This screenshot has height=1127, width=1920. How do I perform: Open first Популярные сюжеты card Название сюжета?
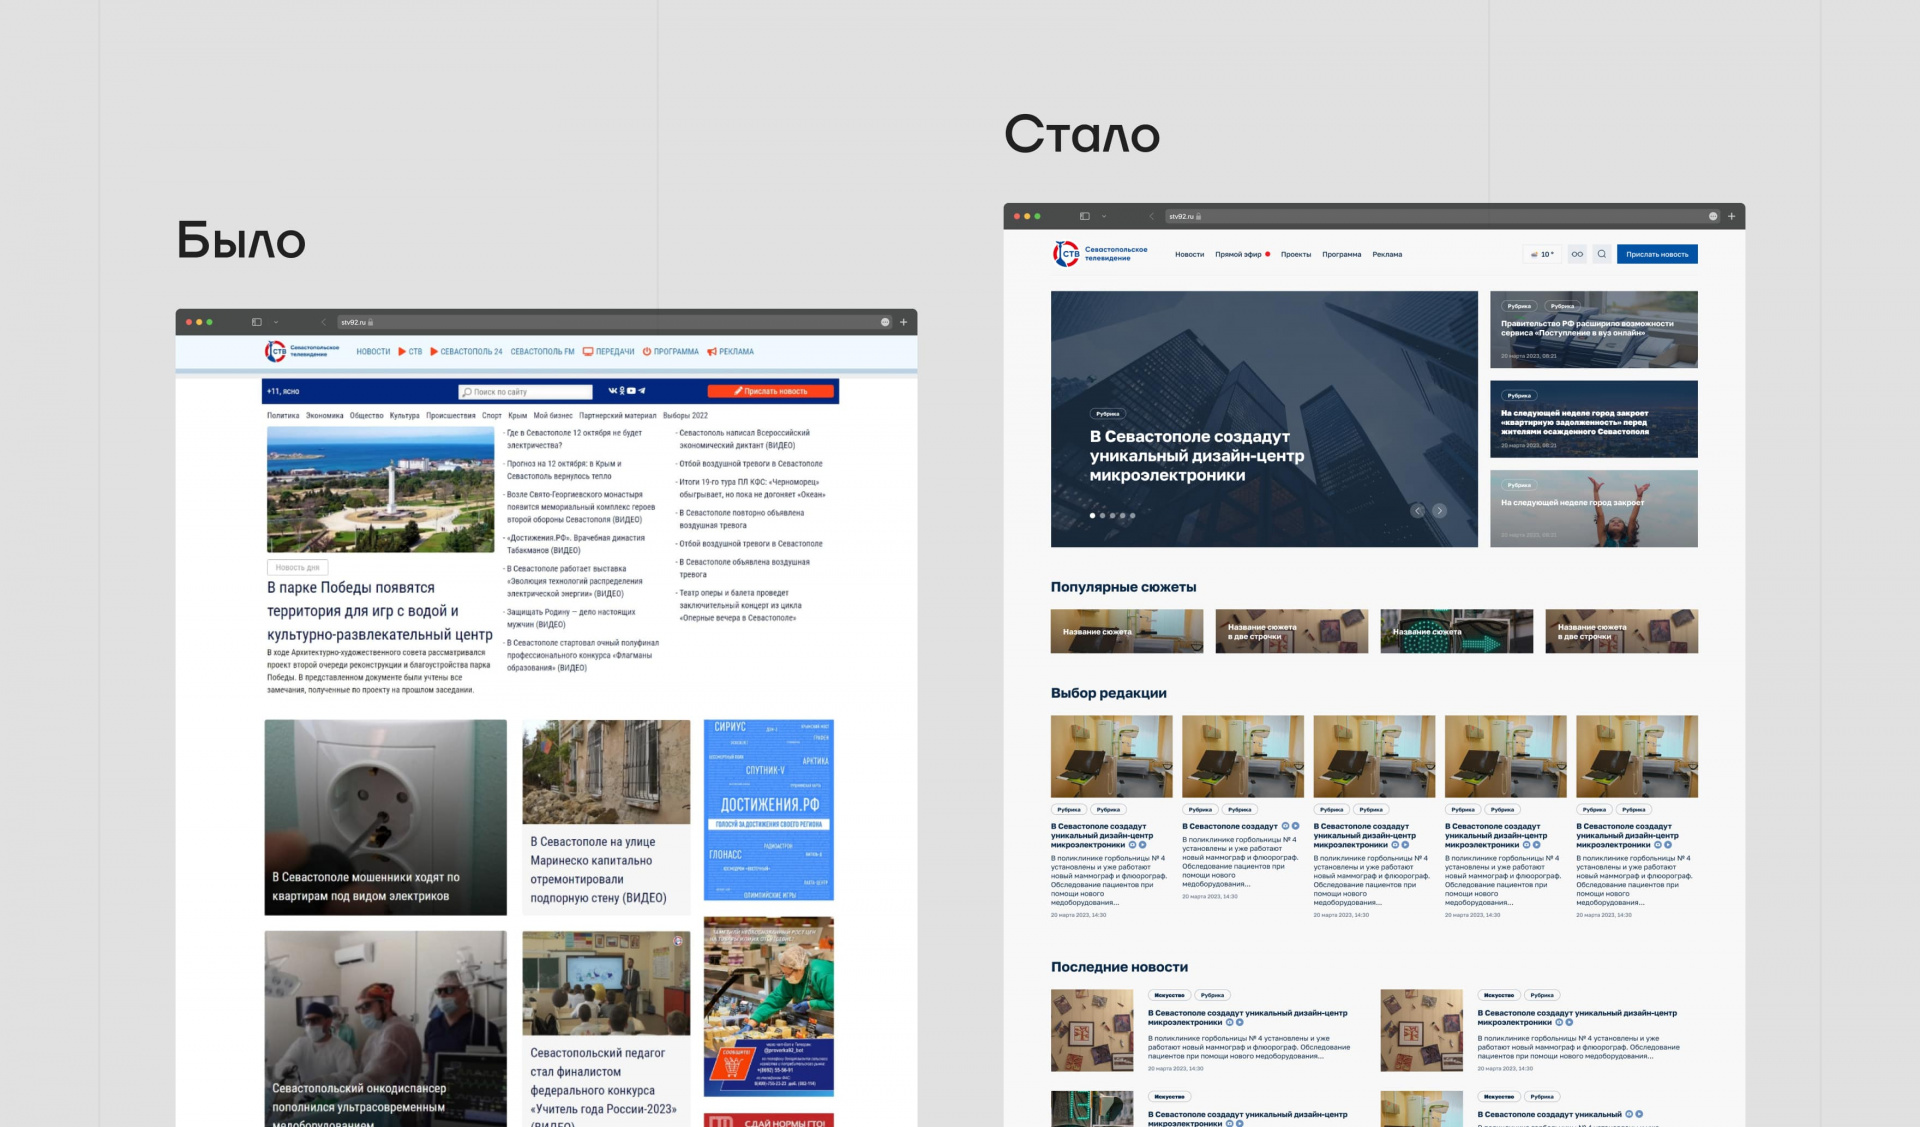point(1127,631)
